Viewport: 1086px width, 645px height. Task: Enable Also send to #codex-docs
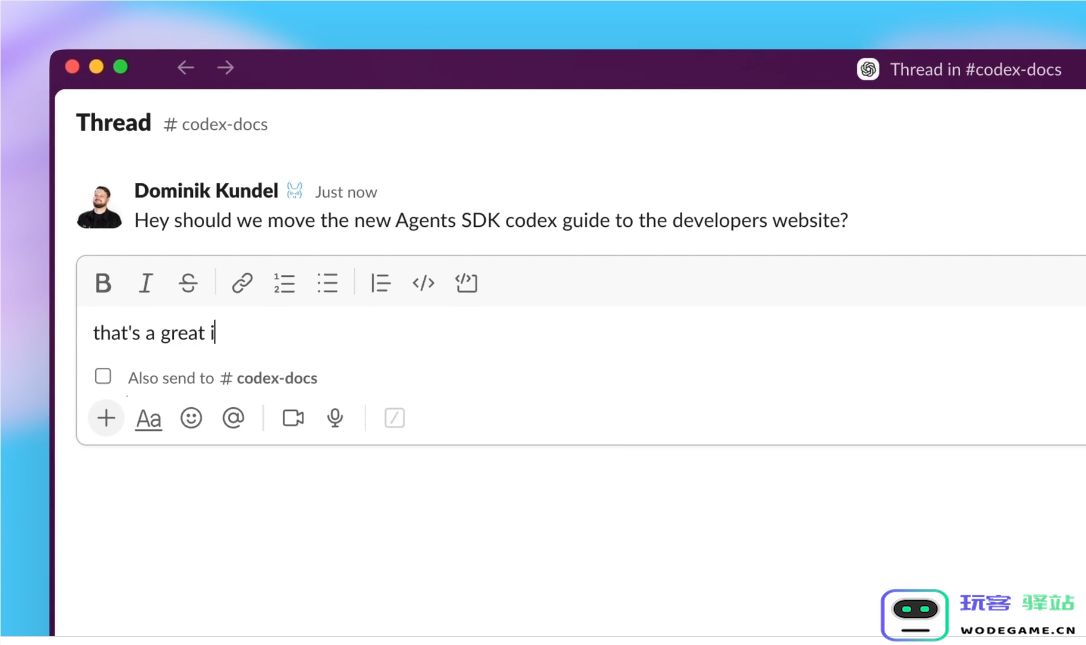click(x=103, y=375)
